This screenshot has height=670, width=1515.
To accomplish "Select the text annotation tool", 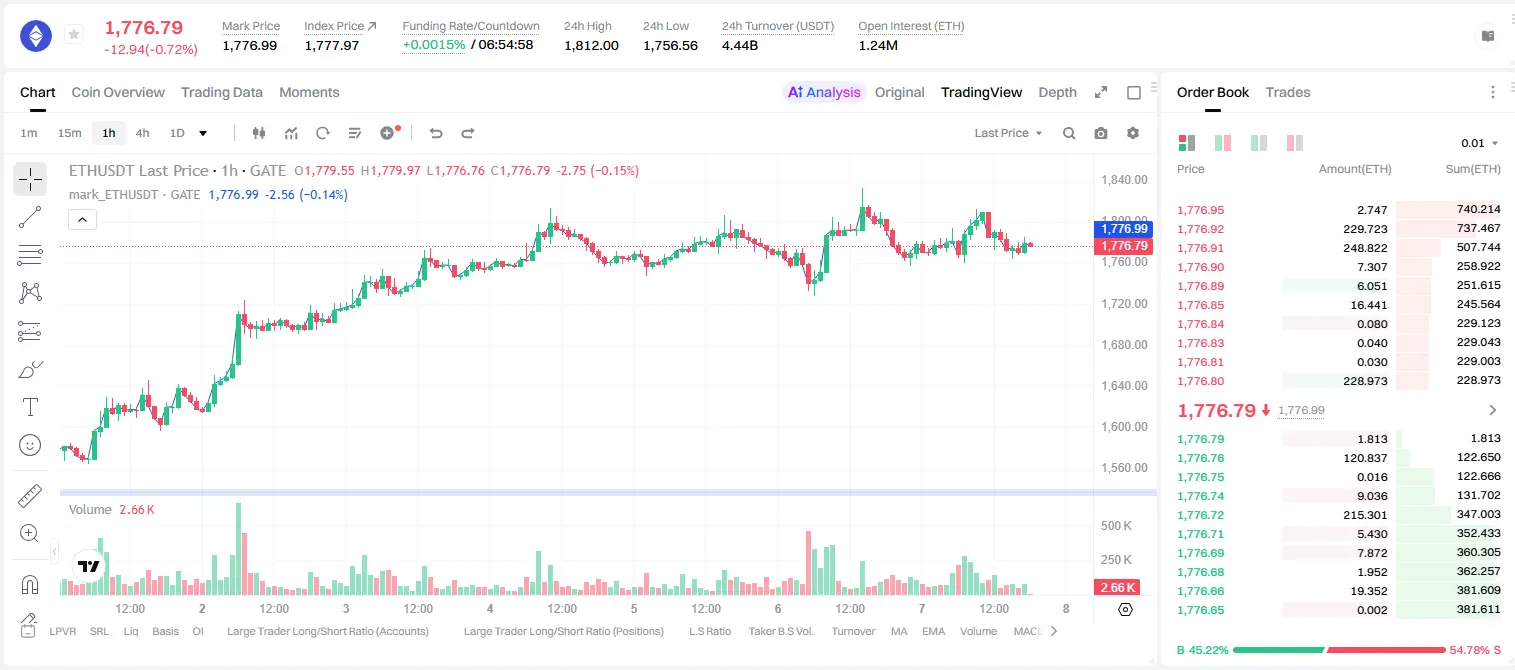I will click(x=30, y=407).
